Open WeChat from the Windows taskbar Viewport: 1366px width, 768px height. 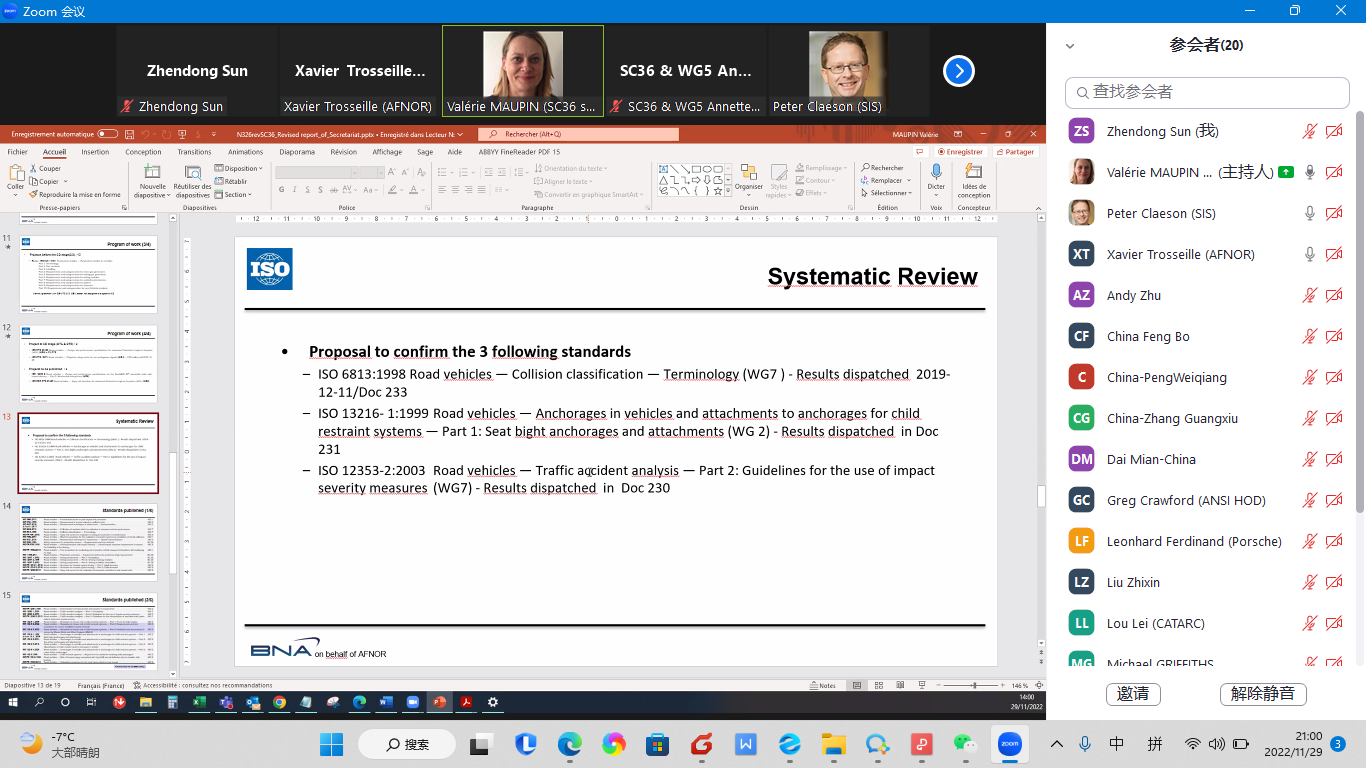[965, 744]
